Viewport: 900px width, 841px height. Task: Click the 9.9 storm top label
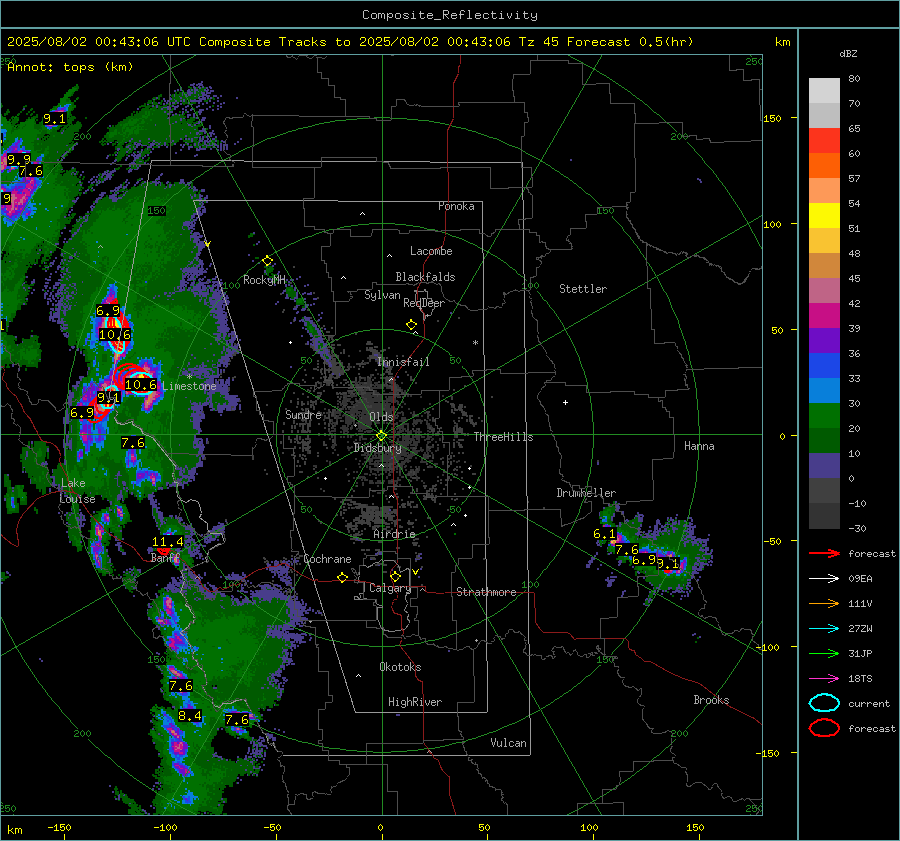18,159
